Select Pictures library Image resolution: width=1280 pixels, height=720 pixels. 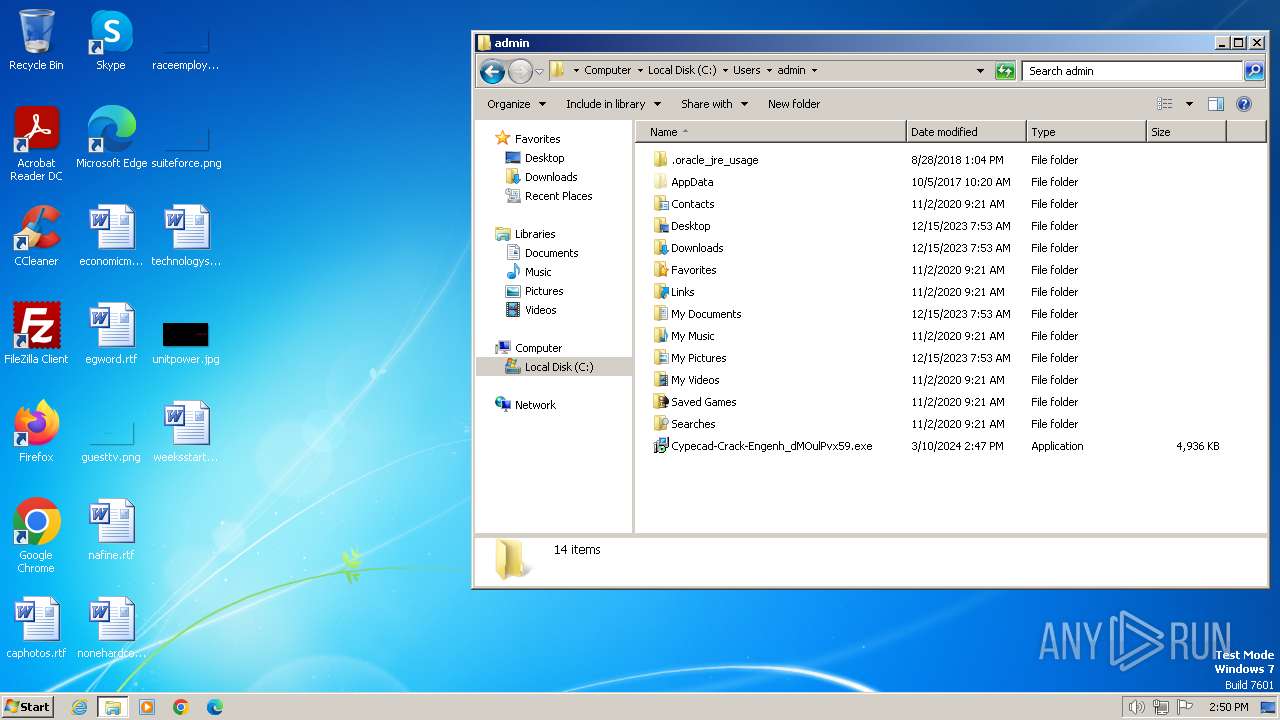pyautogui.click(x=544, y=291)
